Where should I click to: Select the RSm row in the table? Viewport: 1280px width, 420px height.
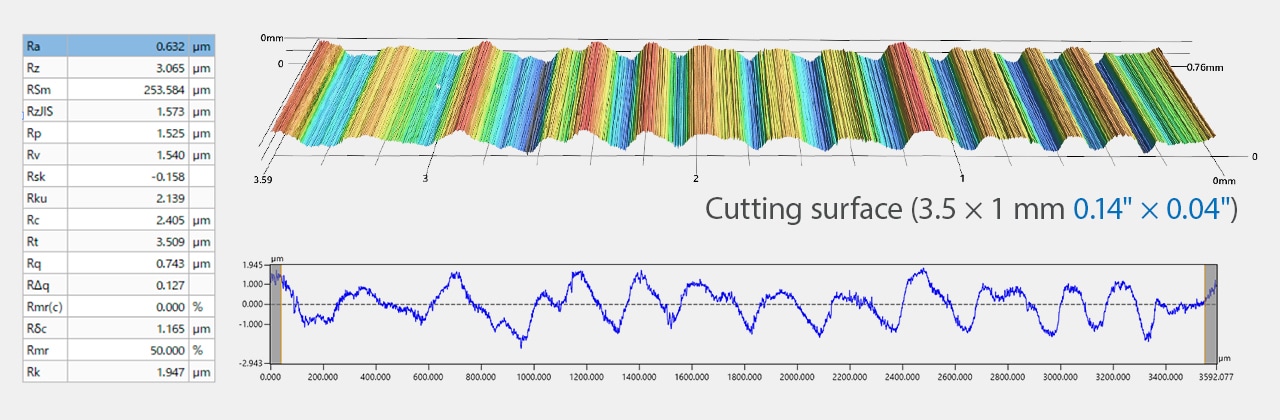coord(118,90)
